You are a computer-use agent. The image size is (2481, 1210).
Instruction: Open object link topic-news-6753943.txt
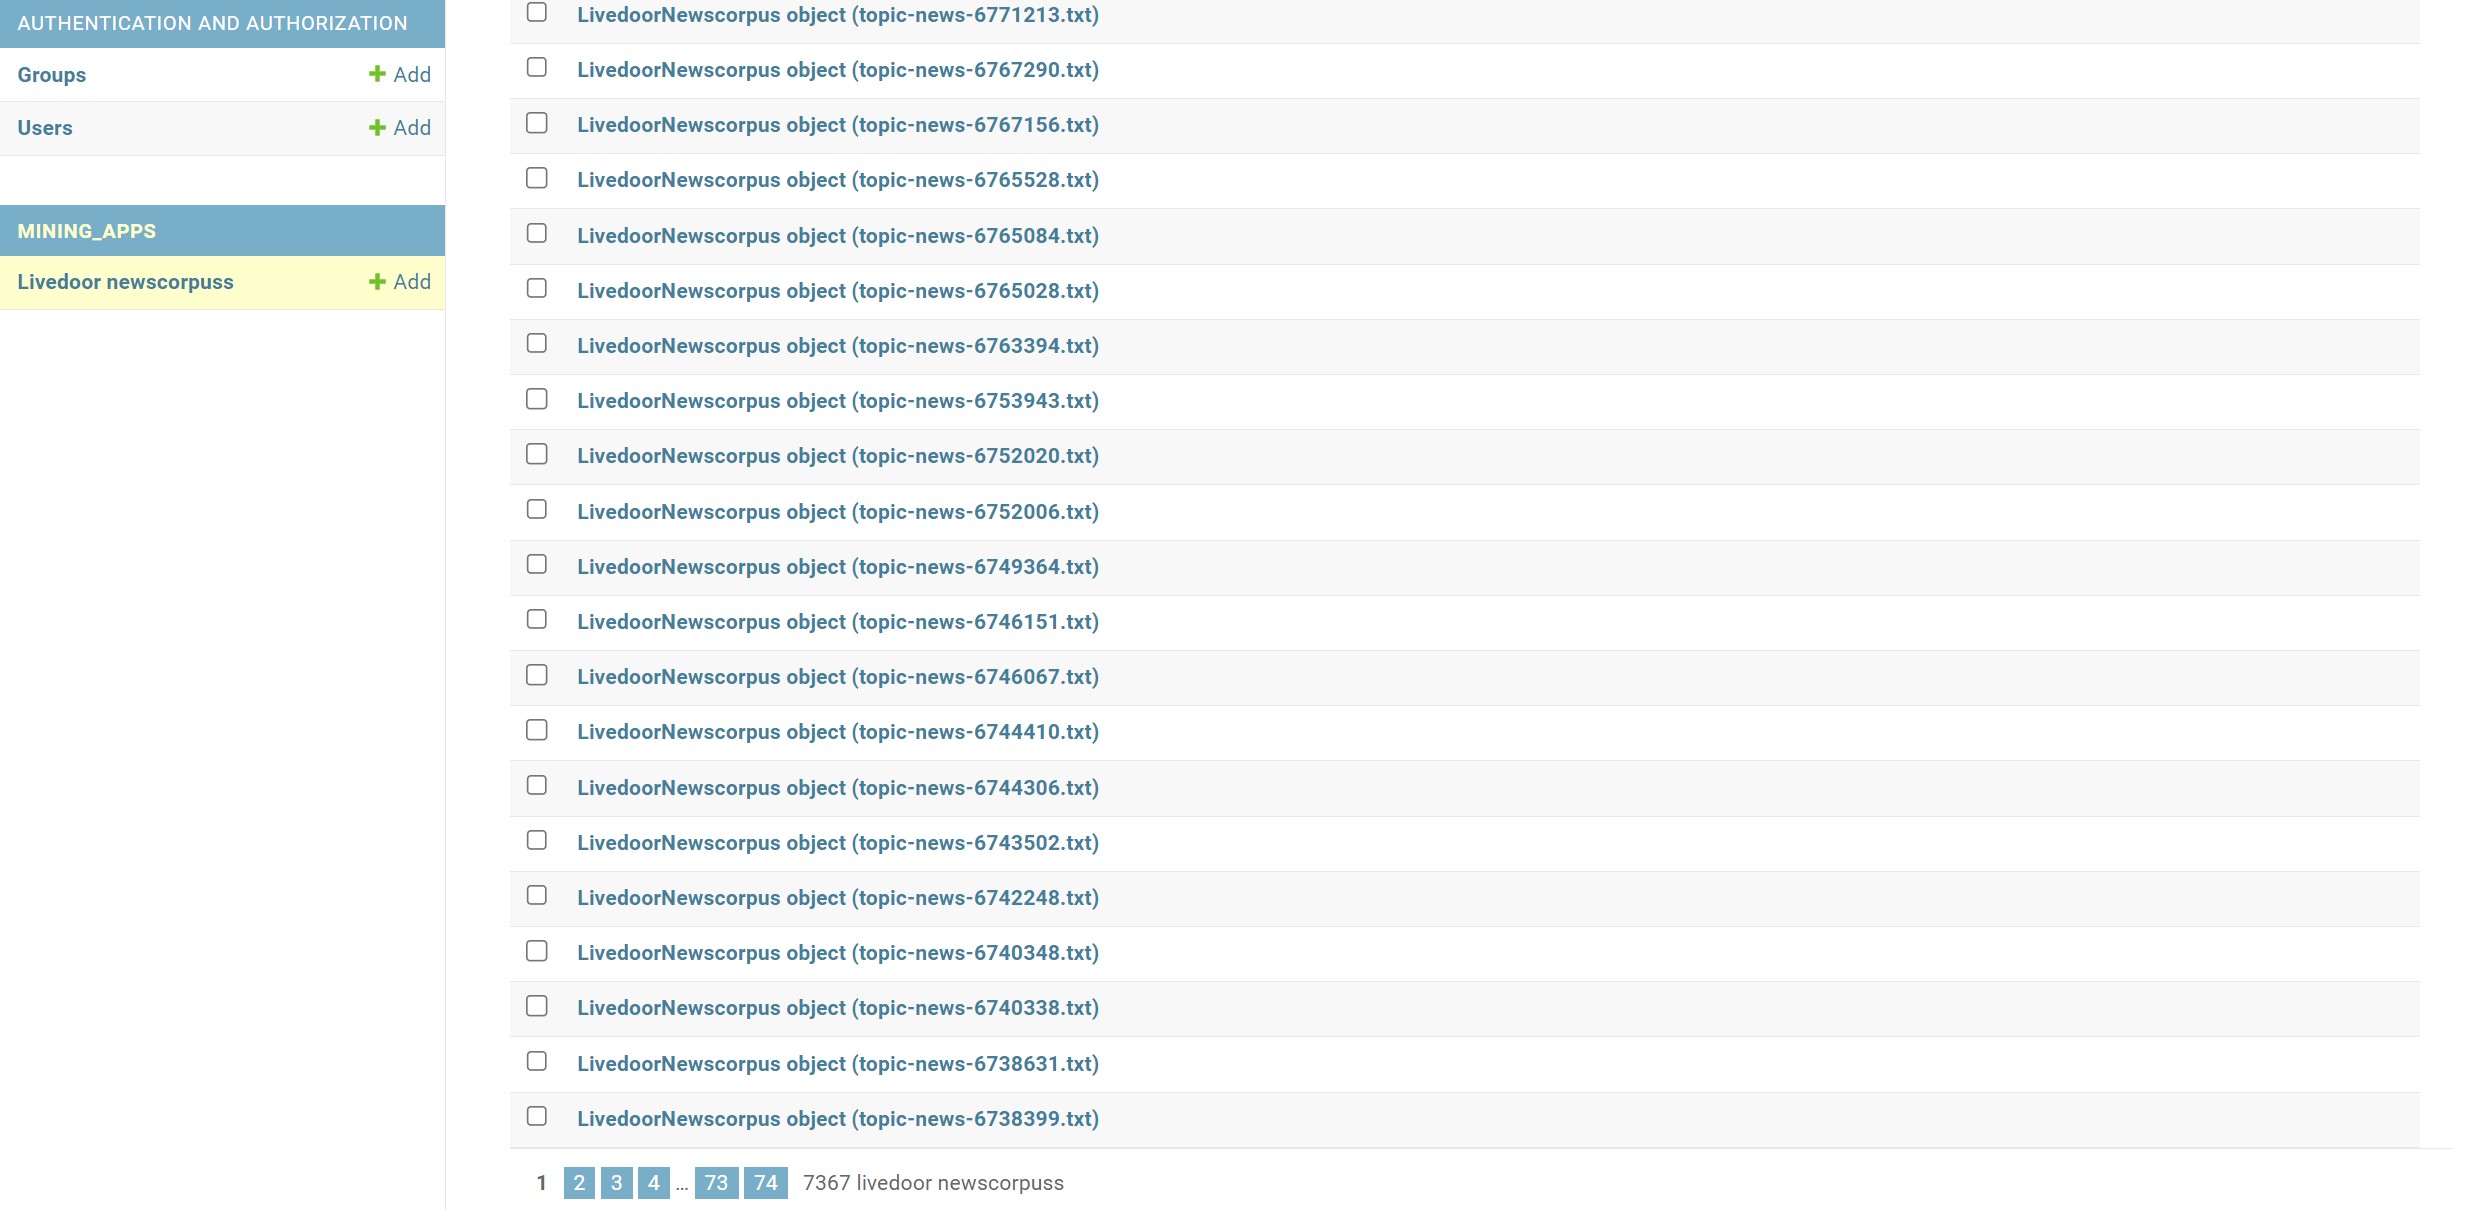[x=838, y=401]
